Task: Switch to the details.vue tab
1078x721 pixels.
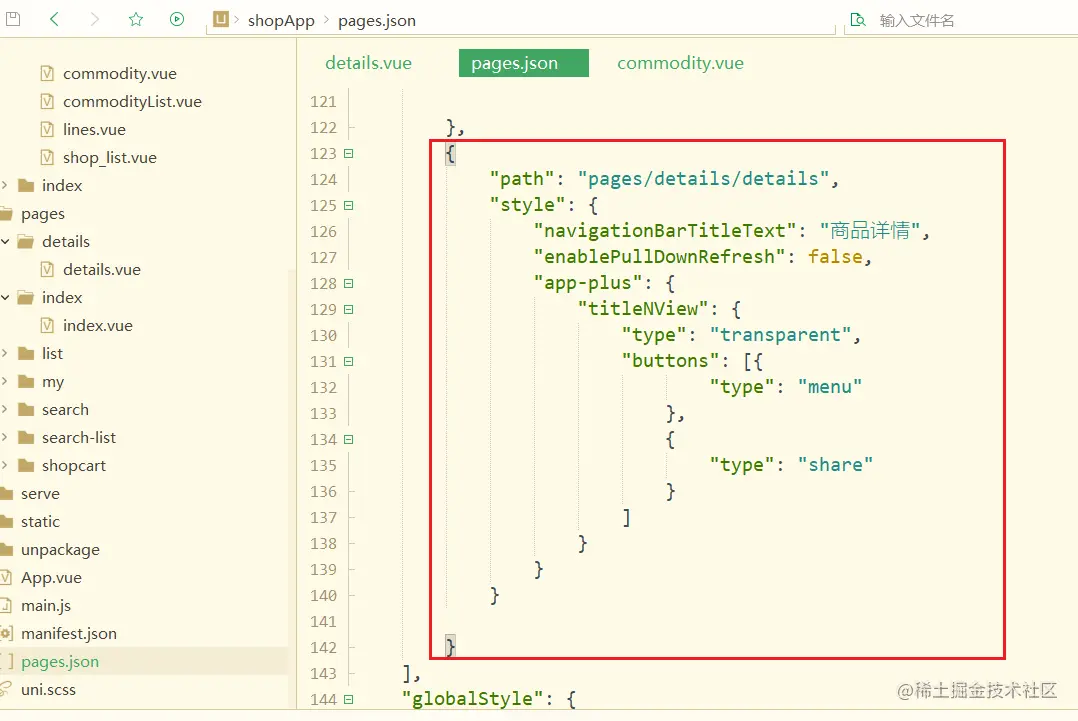Action: coord(368,63)
